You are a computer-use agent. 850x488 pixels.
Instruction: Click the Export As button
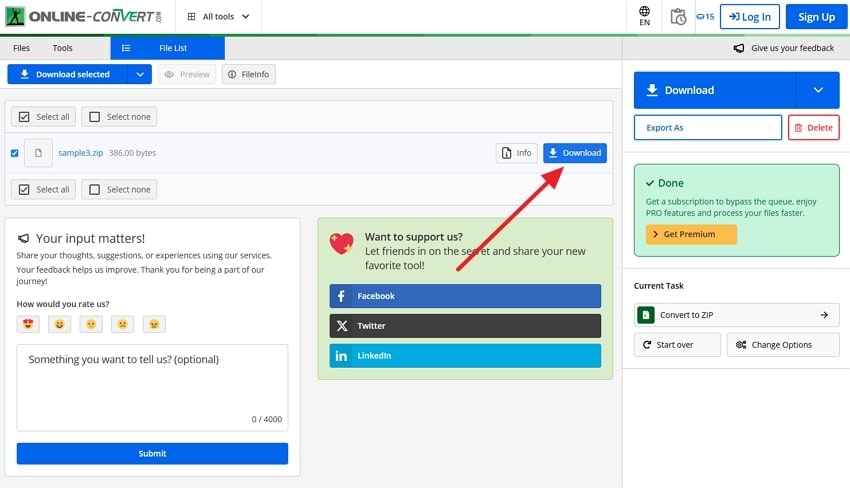pos(707,127)
